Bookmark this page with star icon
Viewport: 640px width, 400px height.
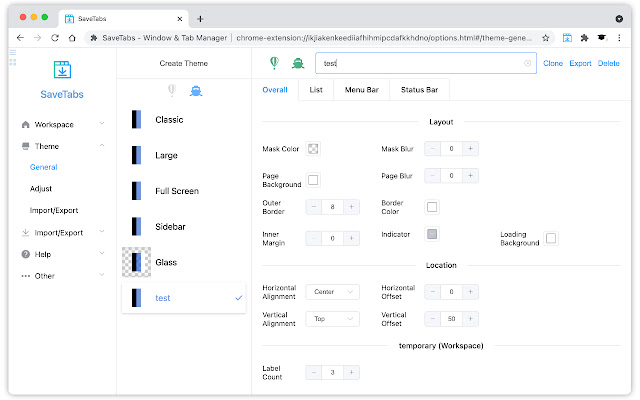click(545, 38)
